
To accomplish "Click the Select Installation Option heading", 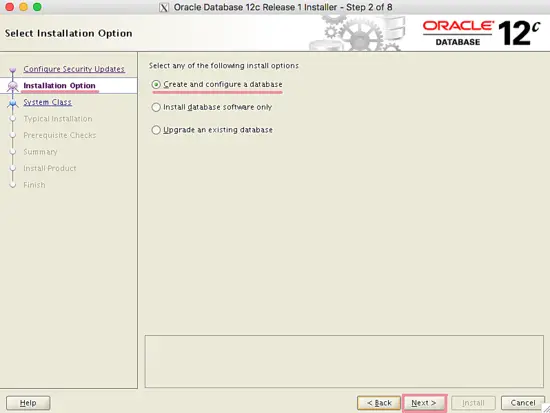I will point(68,33).
